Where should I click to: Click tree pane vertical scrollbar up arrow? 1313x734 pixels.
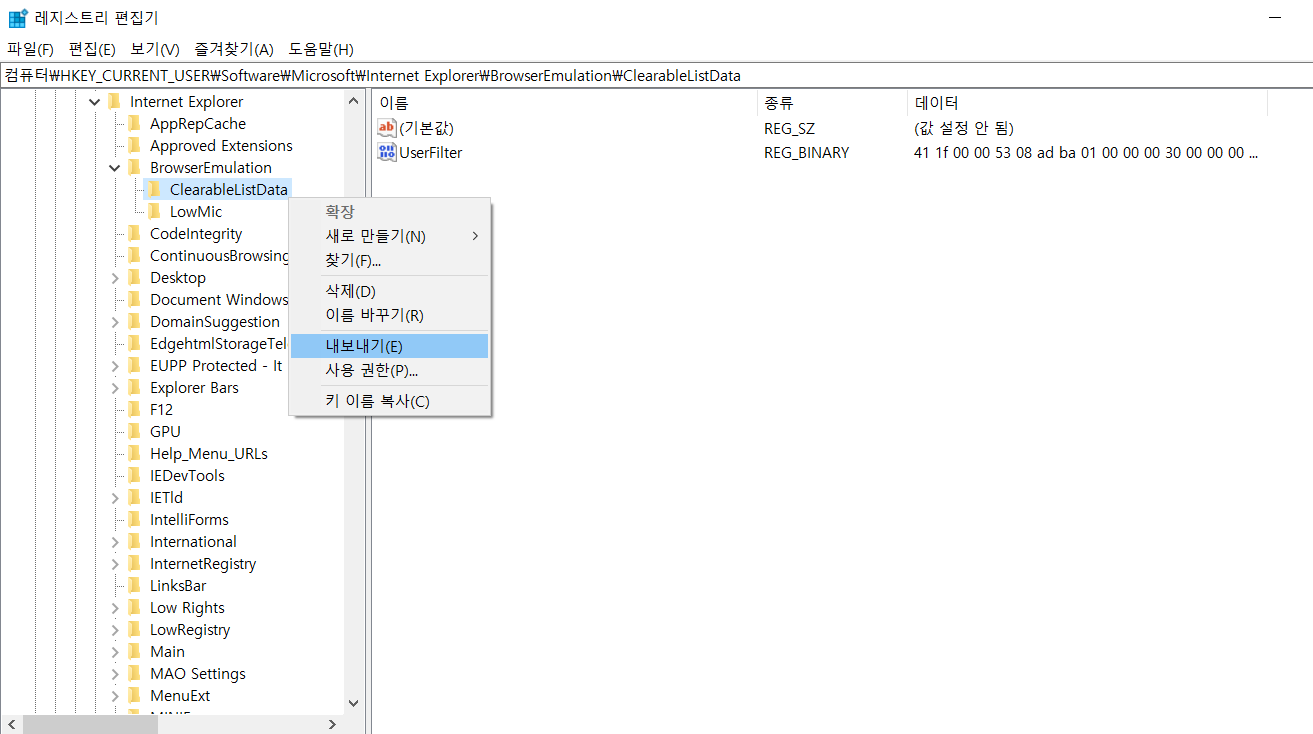pyautogui.click(x=353, y=101)
